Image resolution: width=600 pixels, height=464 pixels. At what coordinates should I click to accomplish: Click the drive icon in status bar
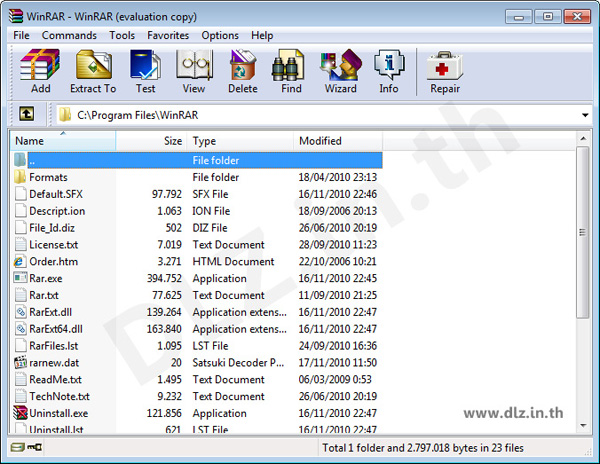(17, 447)
